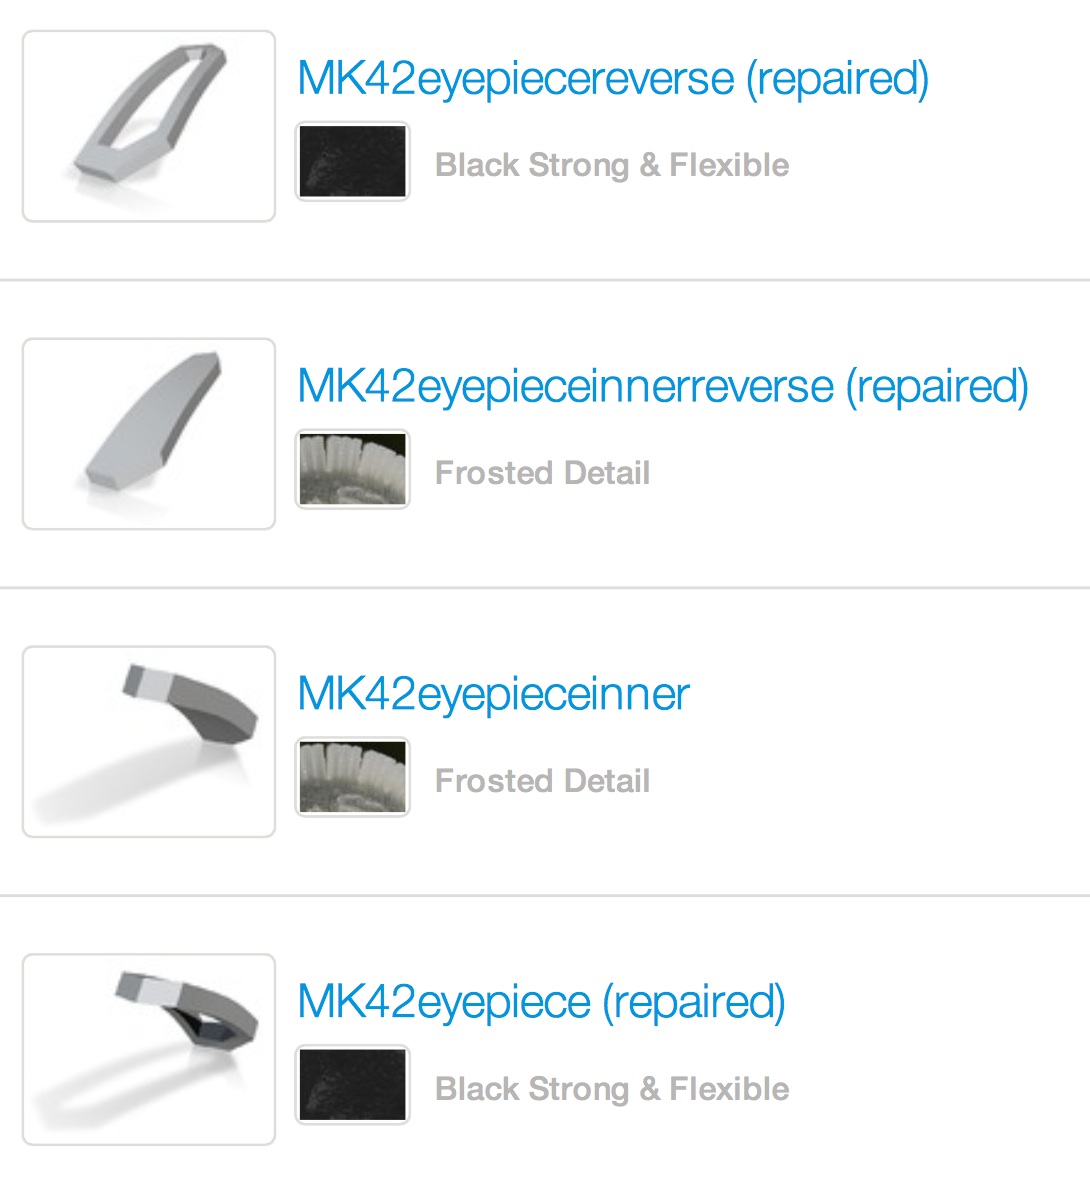
Task: Click the MK42eyepieceinnerreverse solid piece thumbnail
Action: coord(149,434)
